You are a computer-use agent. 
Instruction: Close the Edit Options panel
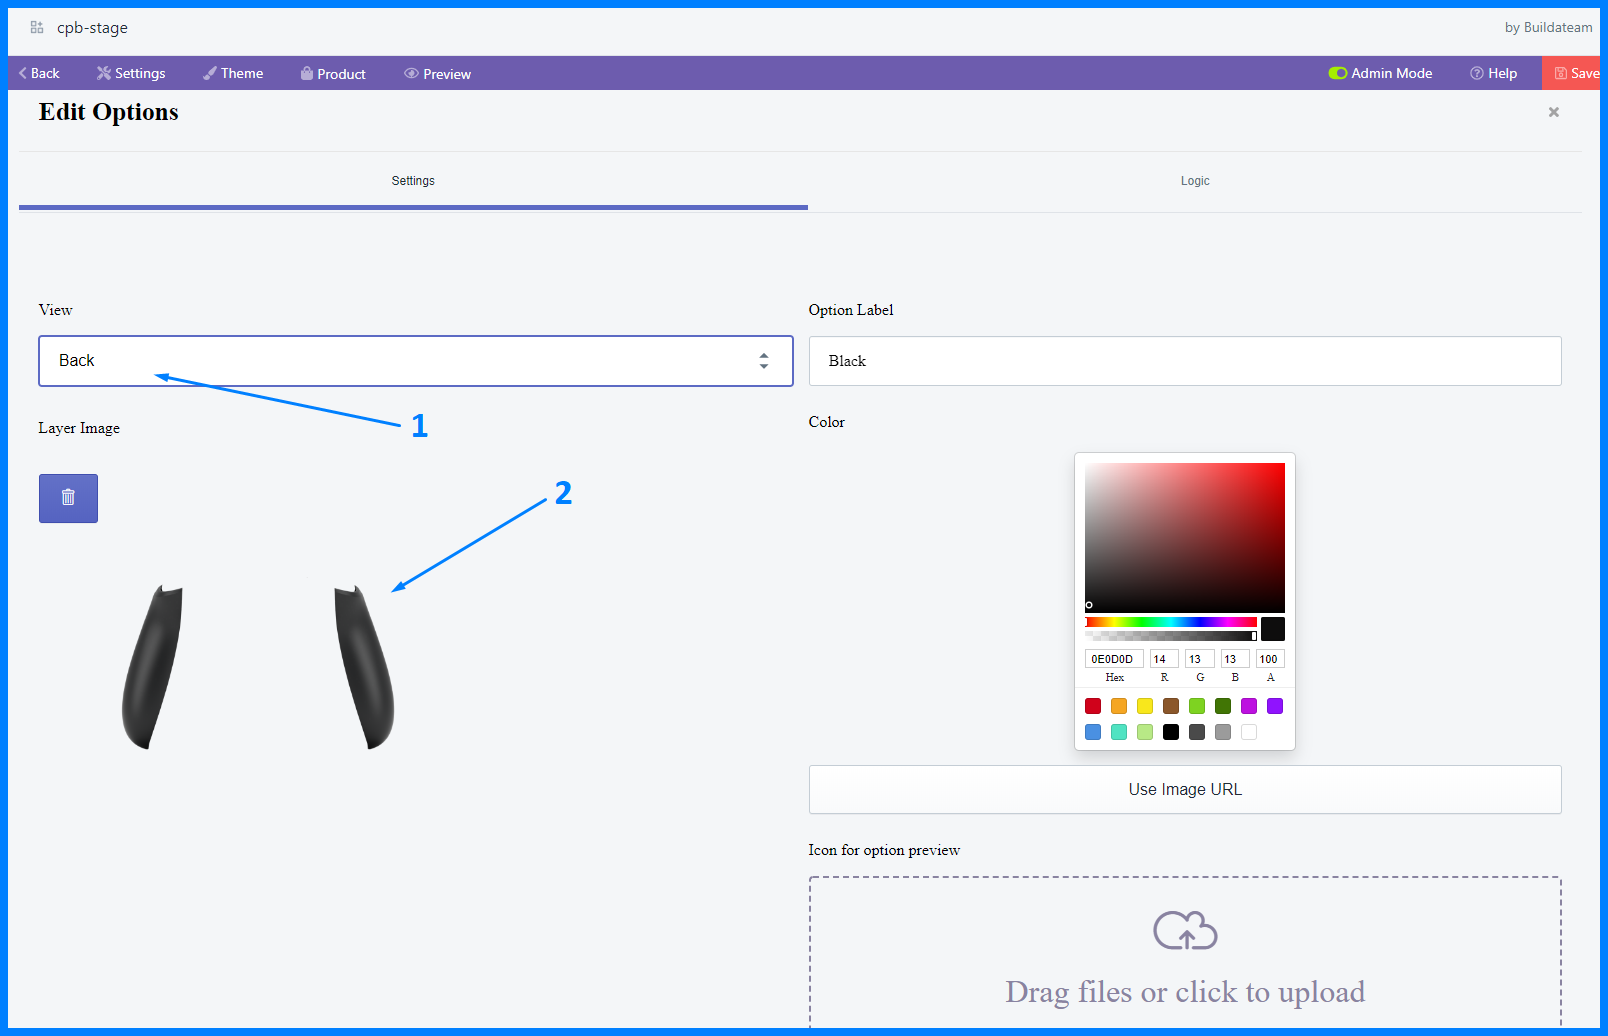[1554, 112]
